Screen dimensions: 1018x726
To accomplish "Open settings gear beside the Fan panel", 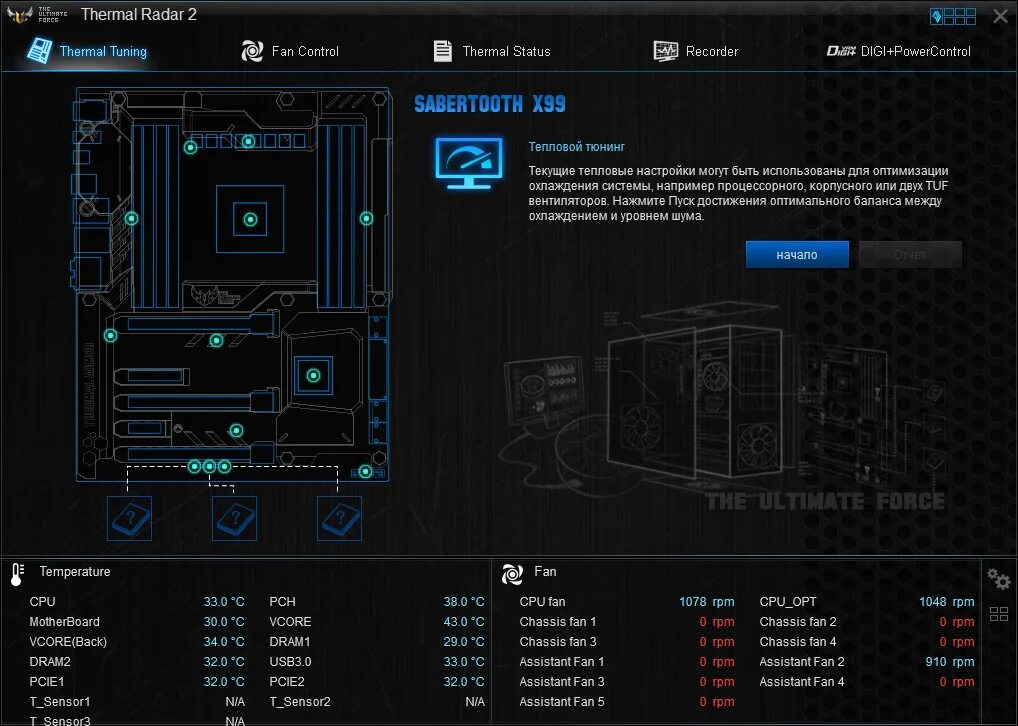I will click(x=999, y=579).
